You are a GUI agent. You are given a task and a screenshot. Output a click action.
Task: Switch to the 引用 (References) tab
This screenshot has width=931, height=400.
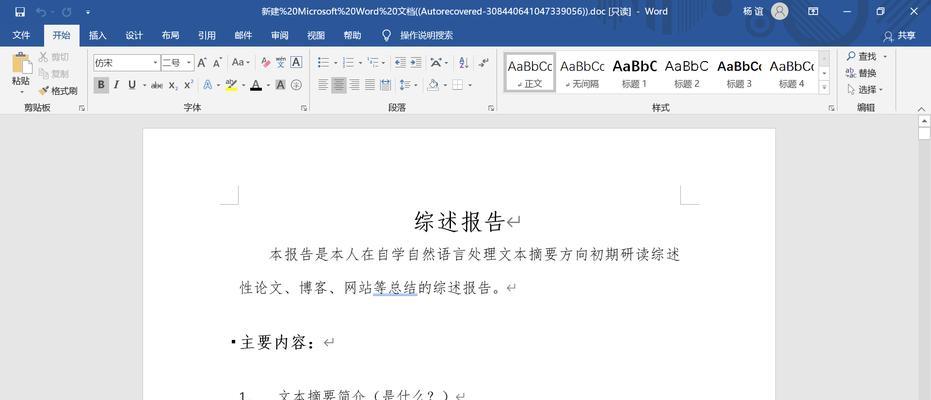point(207,35)
